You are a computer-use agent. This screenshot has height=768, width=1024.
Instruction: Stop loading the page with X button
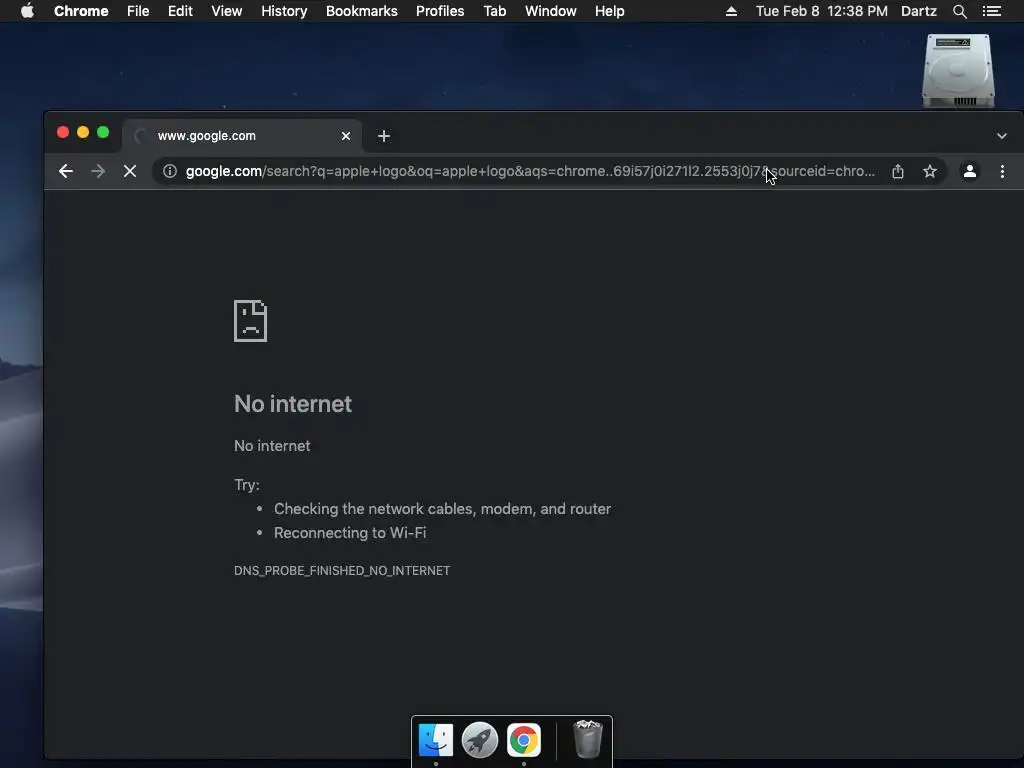130,171
